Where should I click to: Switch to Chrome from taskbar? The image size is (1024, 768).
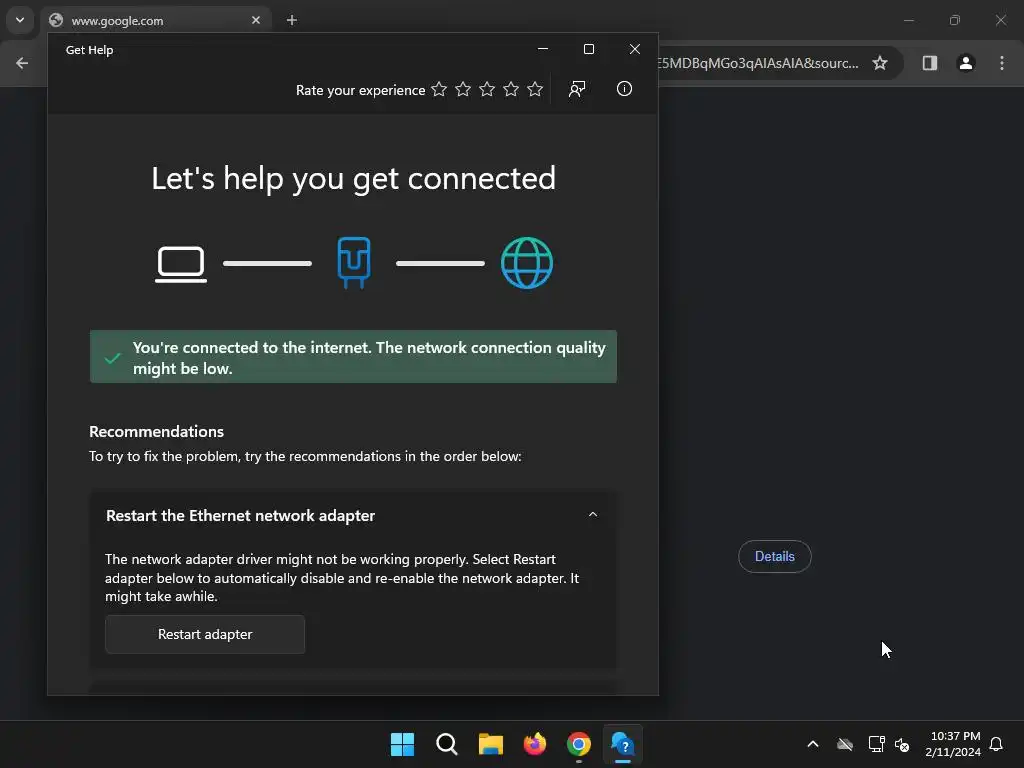(579, 744)
